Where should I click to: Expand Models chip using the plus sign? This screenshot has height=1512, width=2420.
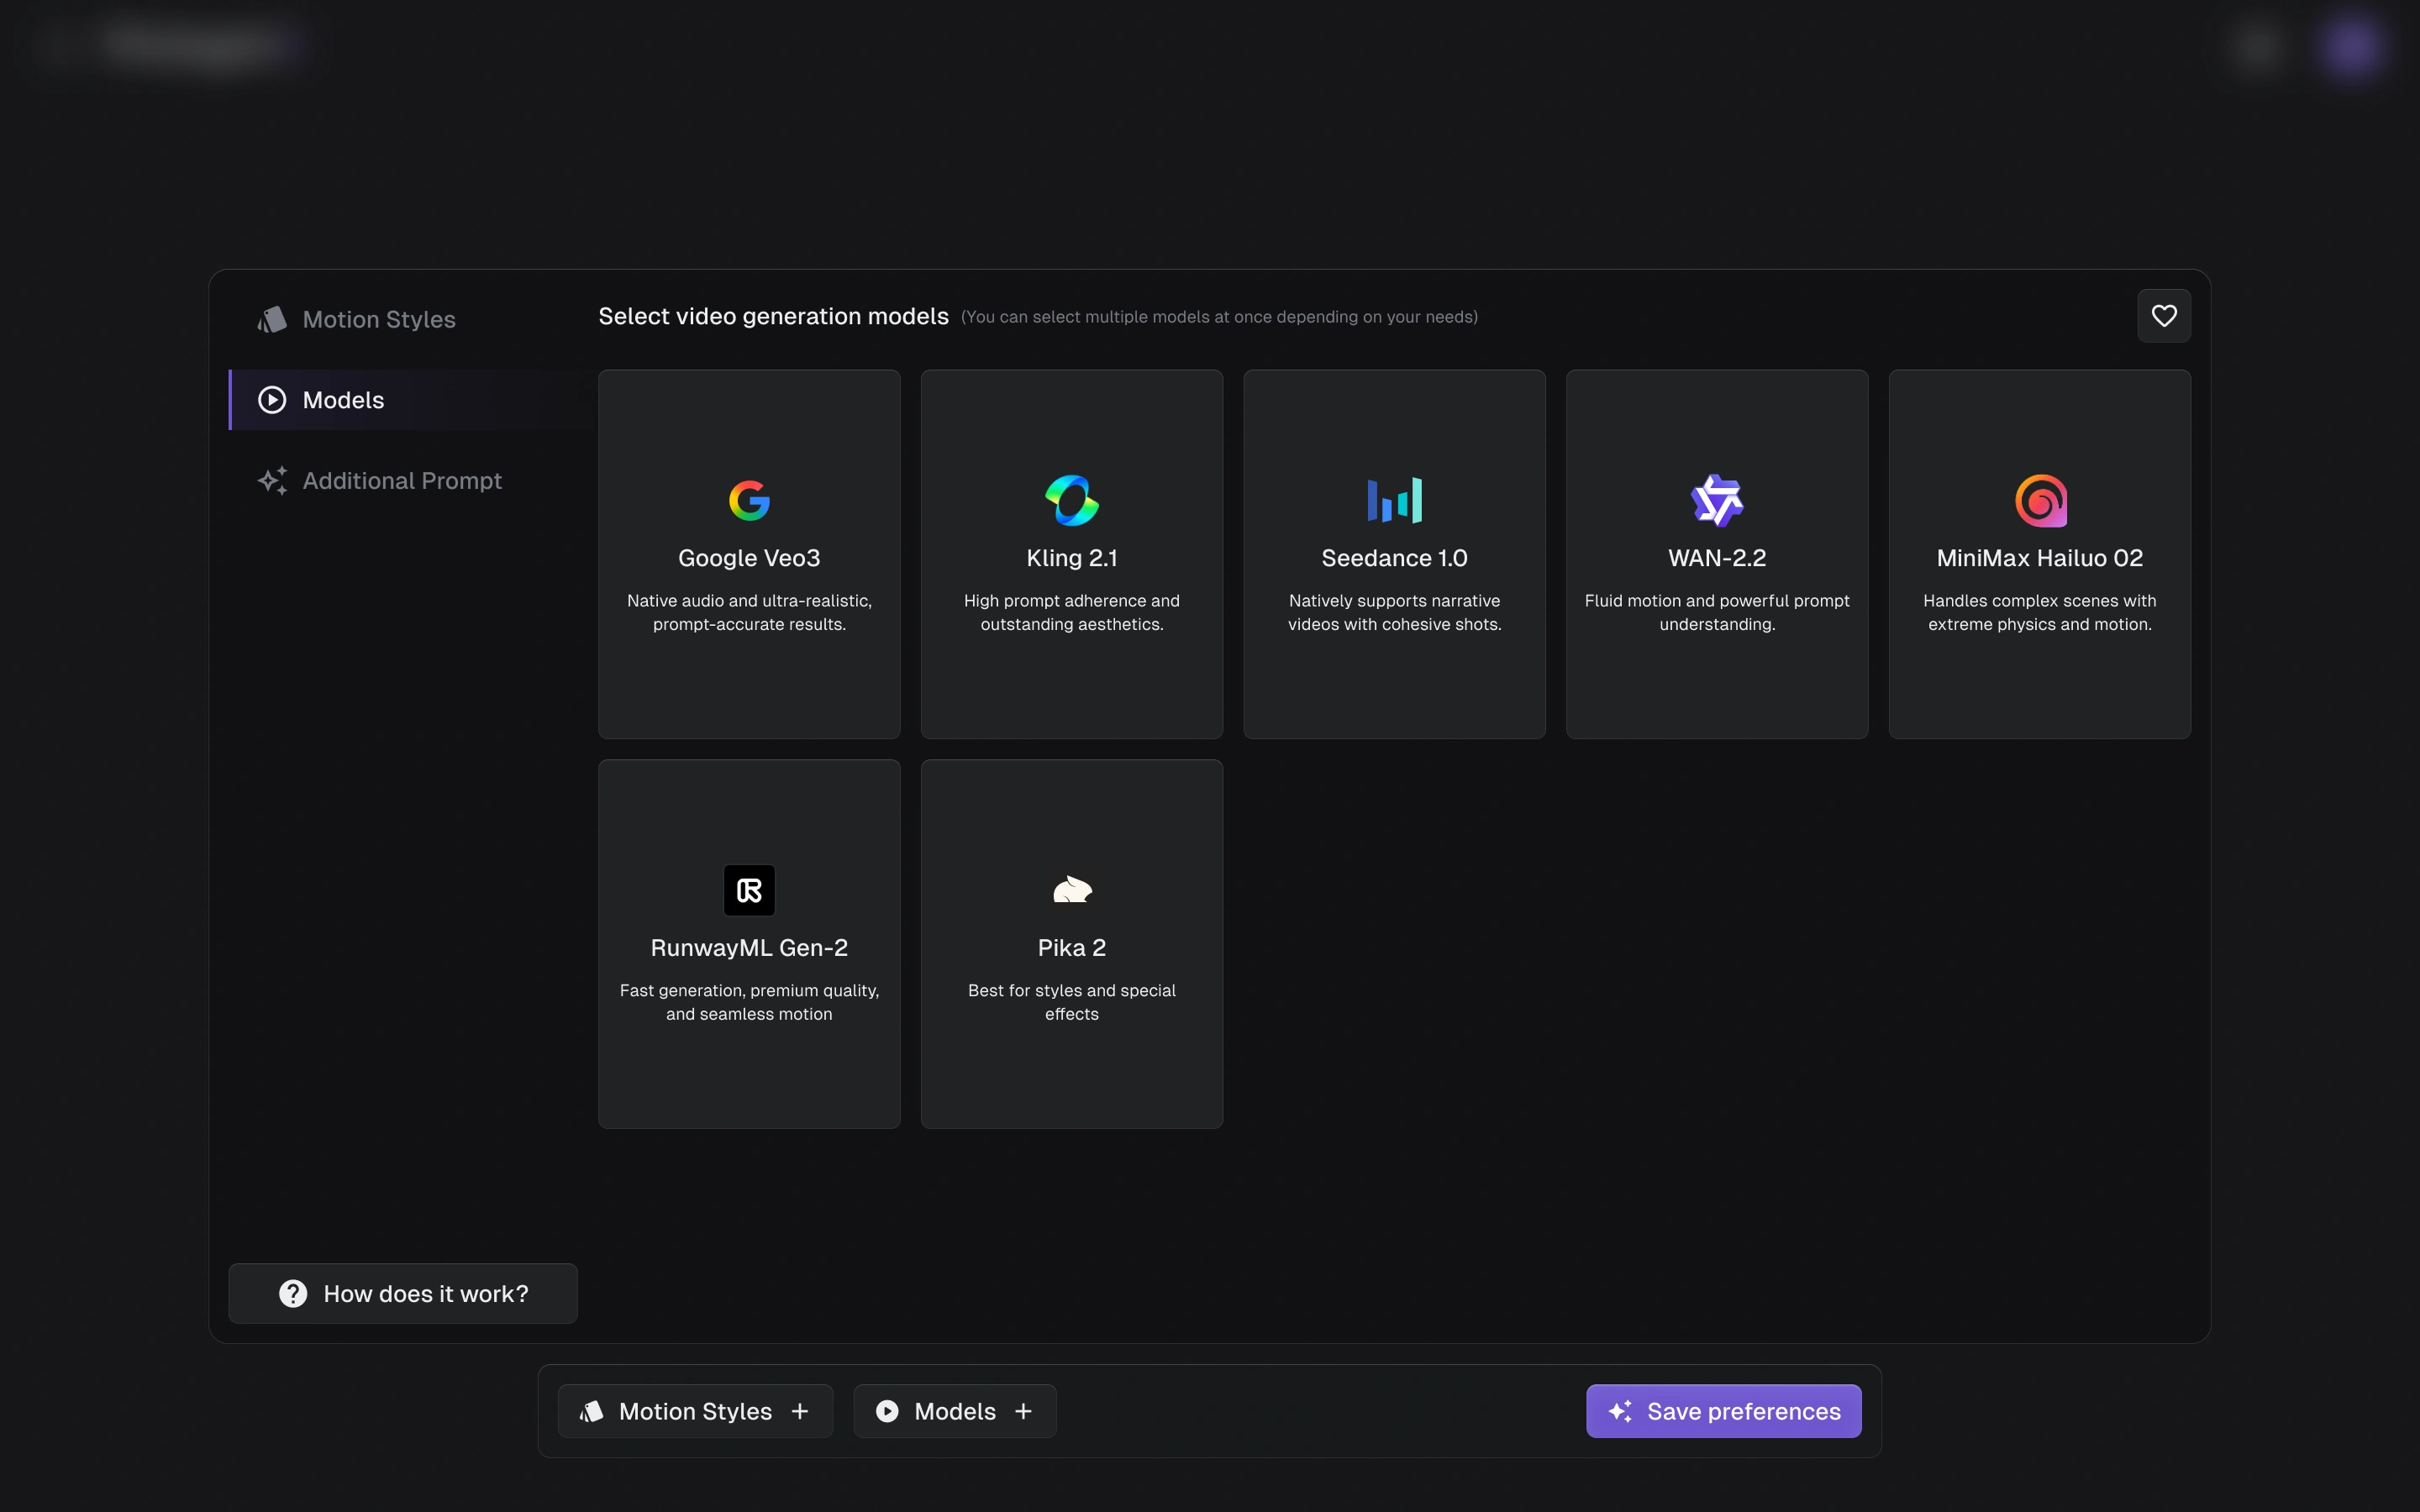pyautogui.click(x=1023, y=1411)
